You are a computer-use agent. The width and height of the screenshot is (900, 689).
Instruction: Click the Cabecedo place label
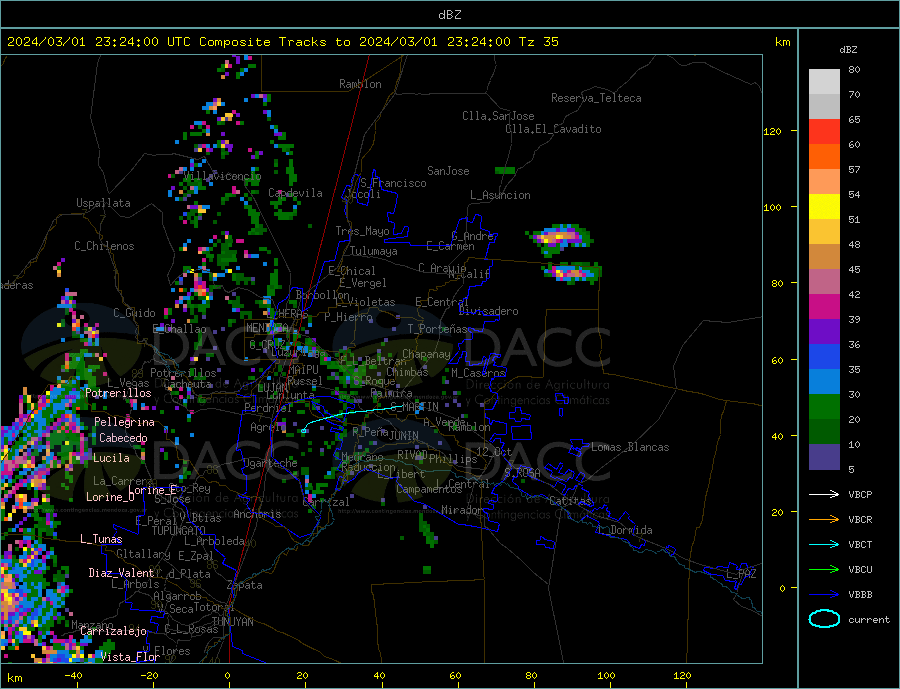click(x=123, y=438)
